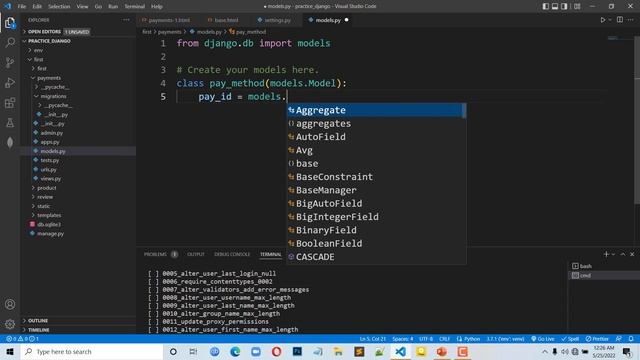640x360 pixels.
Task: Create a new terminal with the plus icon
Action: tap(606, 254)
